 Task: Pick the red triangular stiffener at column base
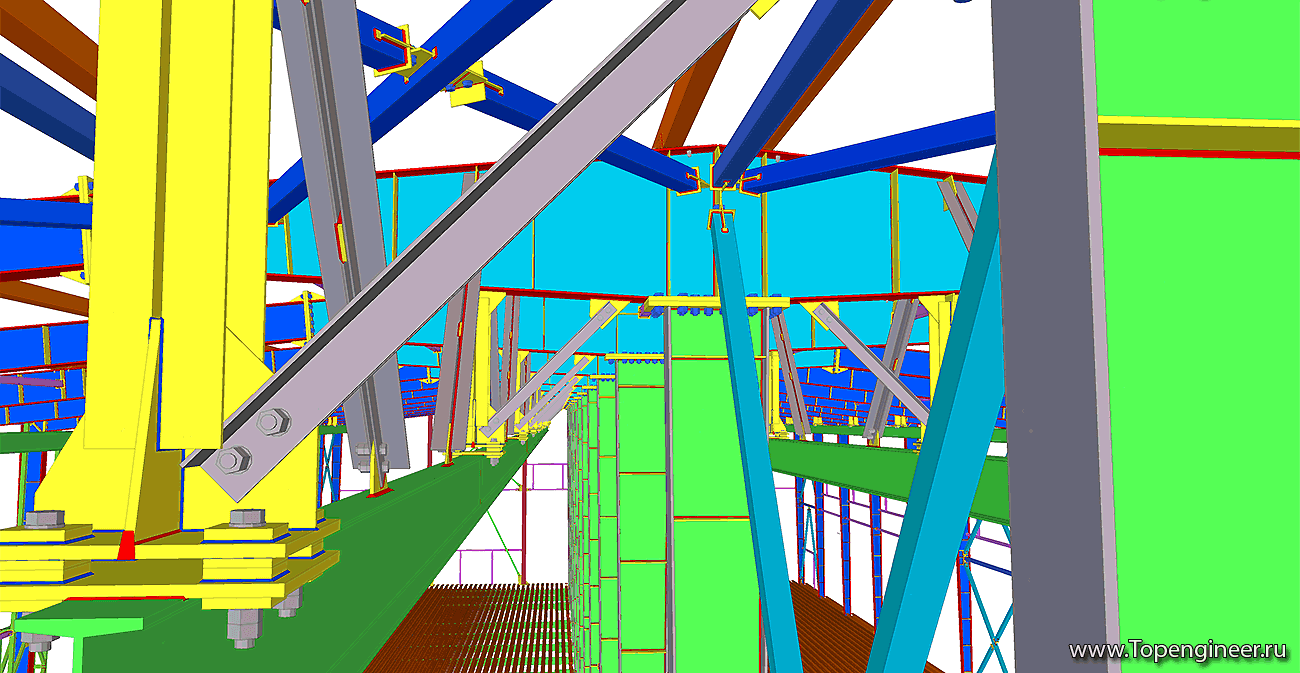(x=127, y=545)
